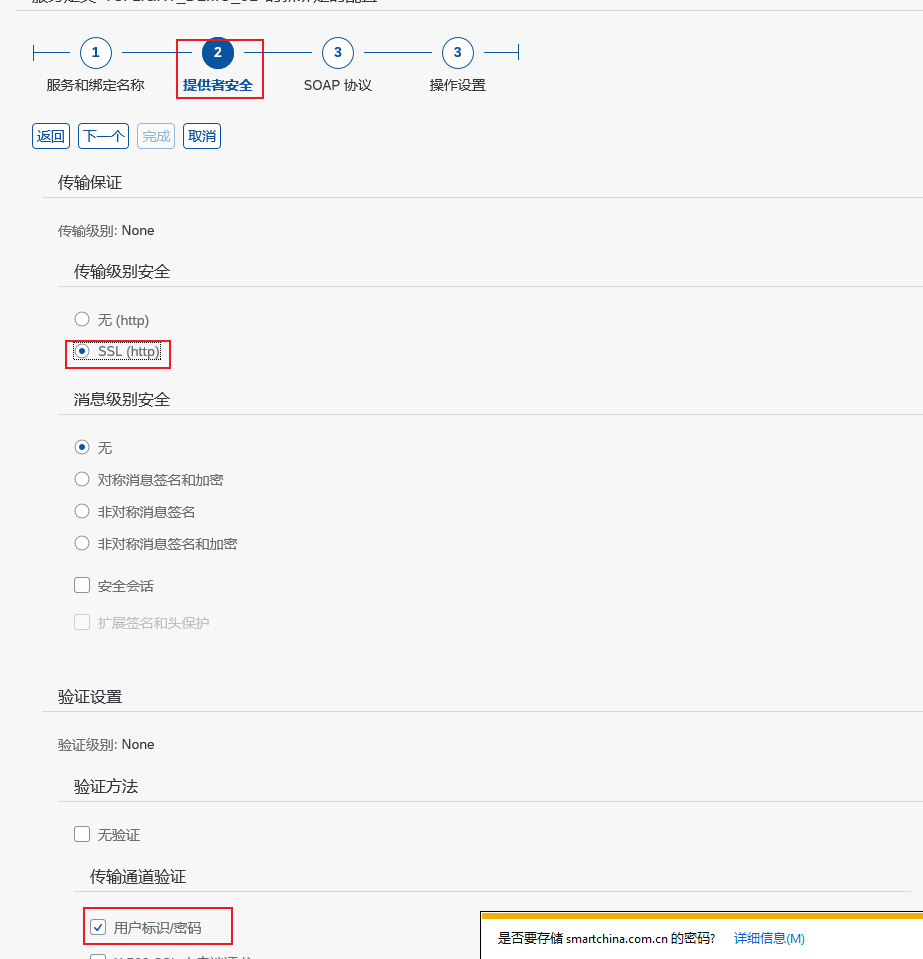Uncheck the 用户标识/密码 checkbox
The image size is (923, 959).
pos(98,927)
